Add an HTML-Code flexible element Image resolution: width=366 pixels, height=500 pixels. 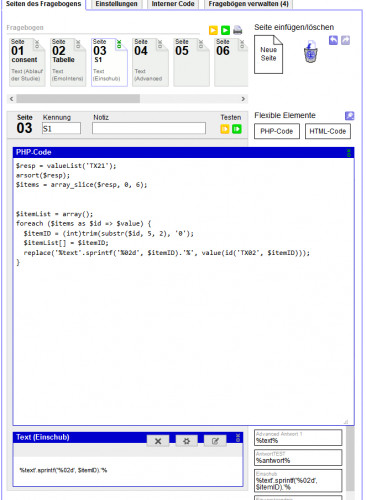pos(328,131)
